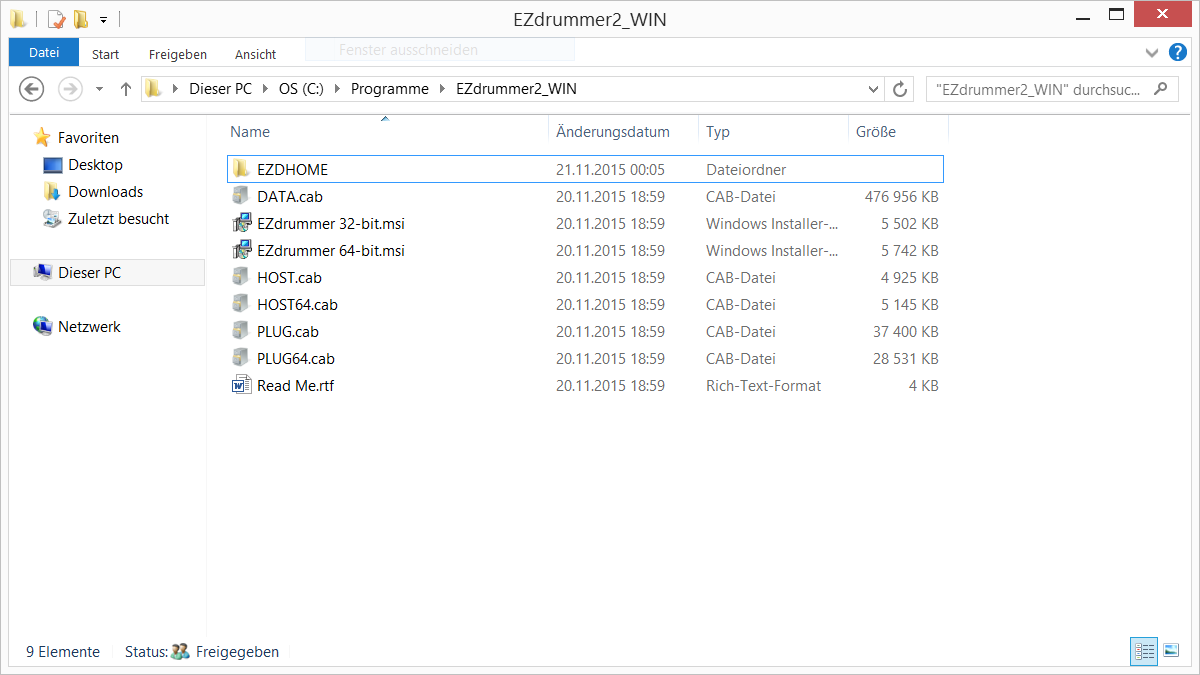This screenshot has height=675, width=1200.
Task: Open the address bar history dropdown
Action: (x=873, y=89)
